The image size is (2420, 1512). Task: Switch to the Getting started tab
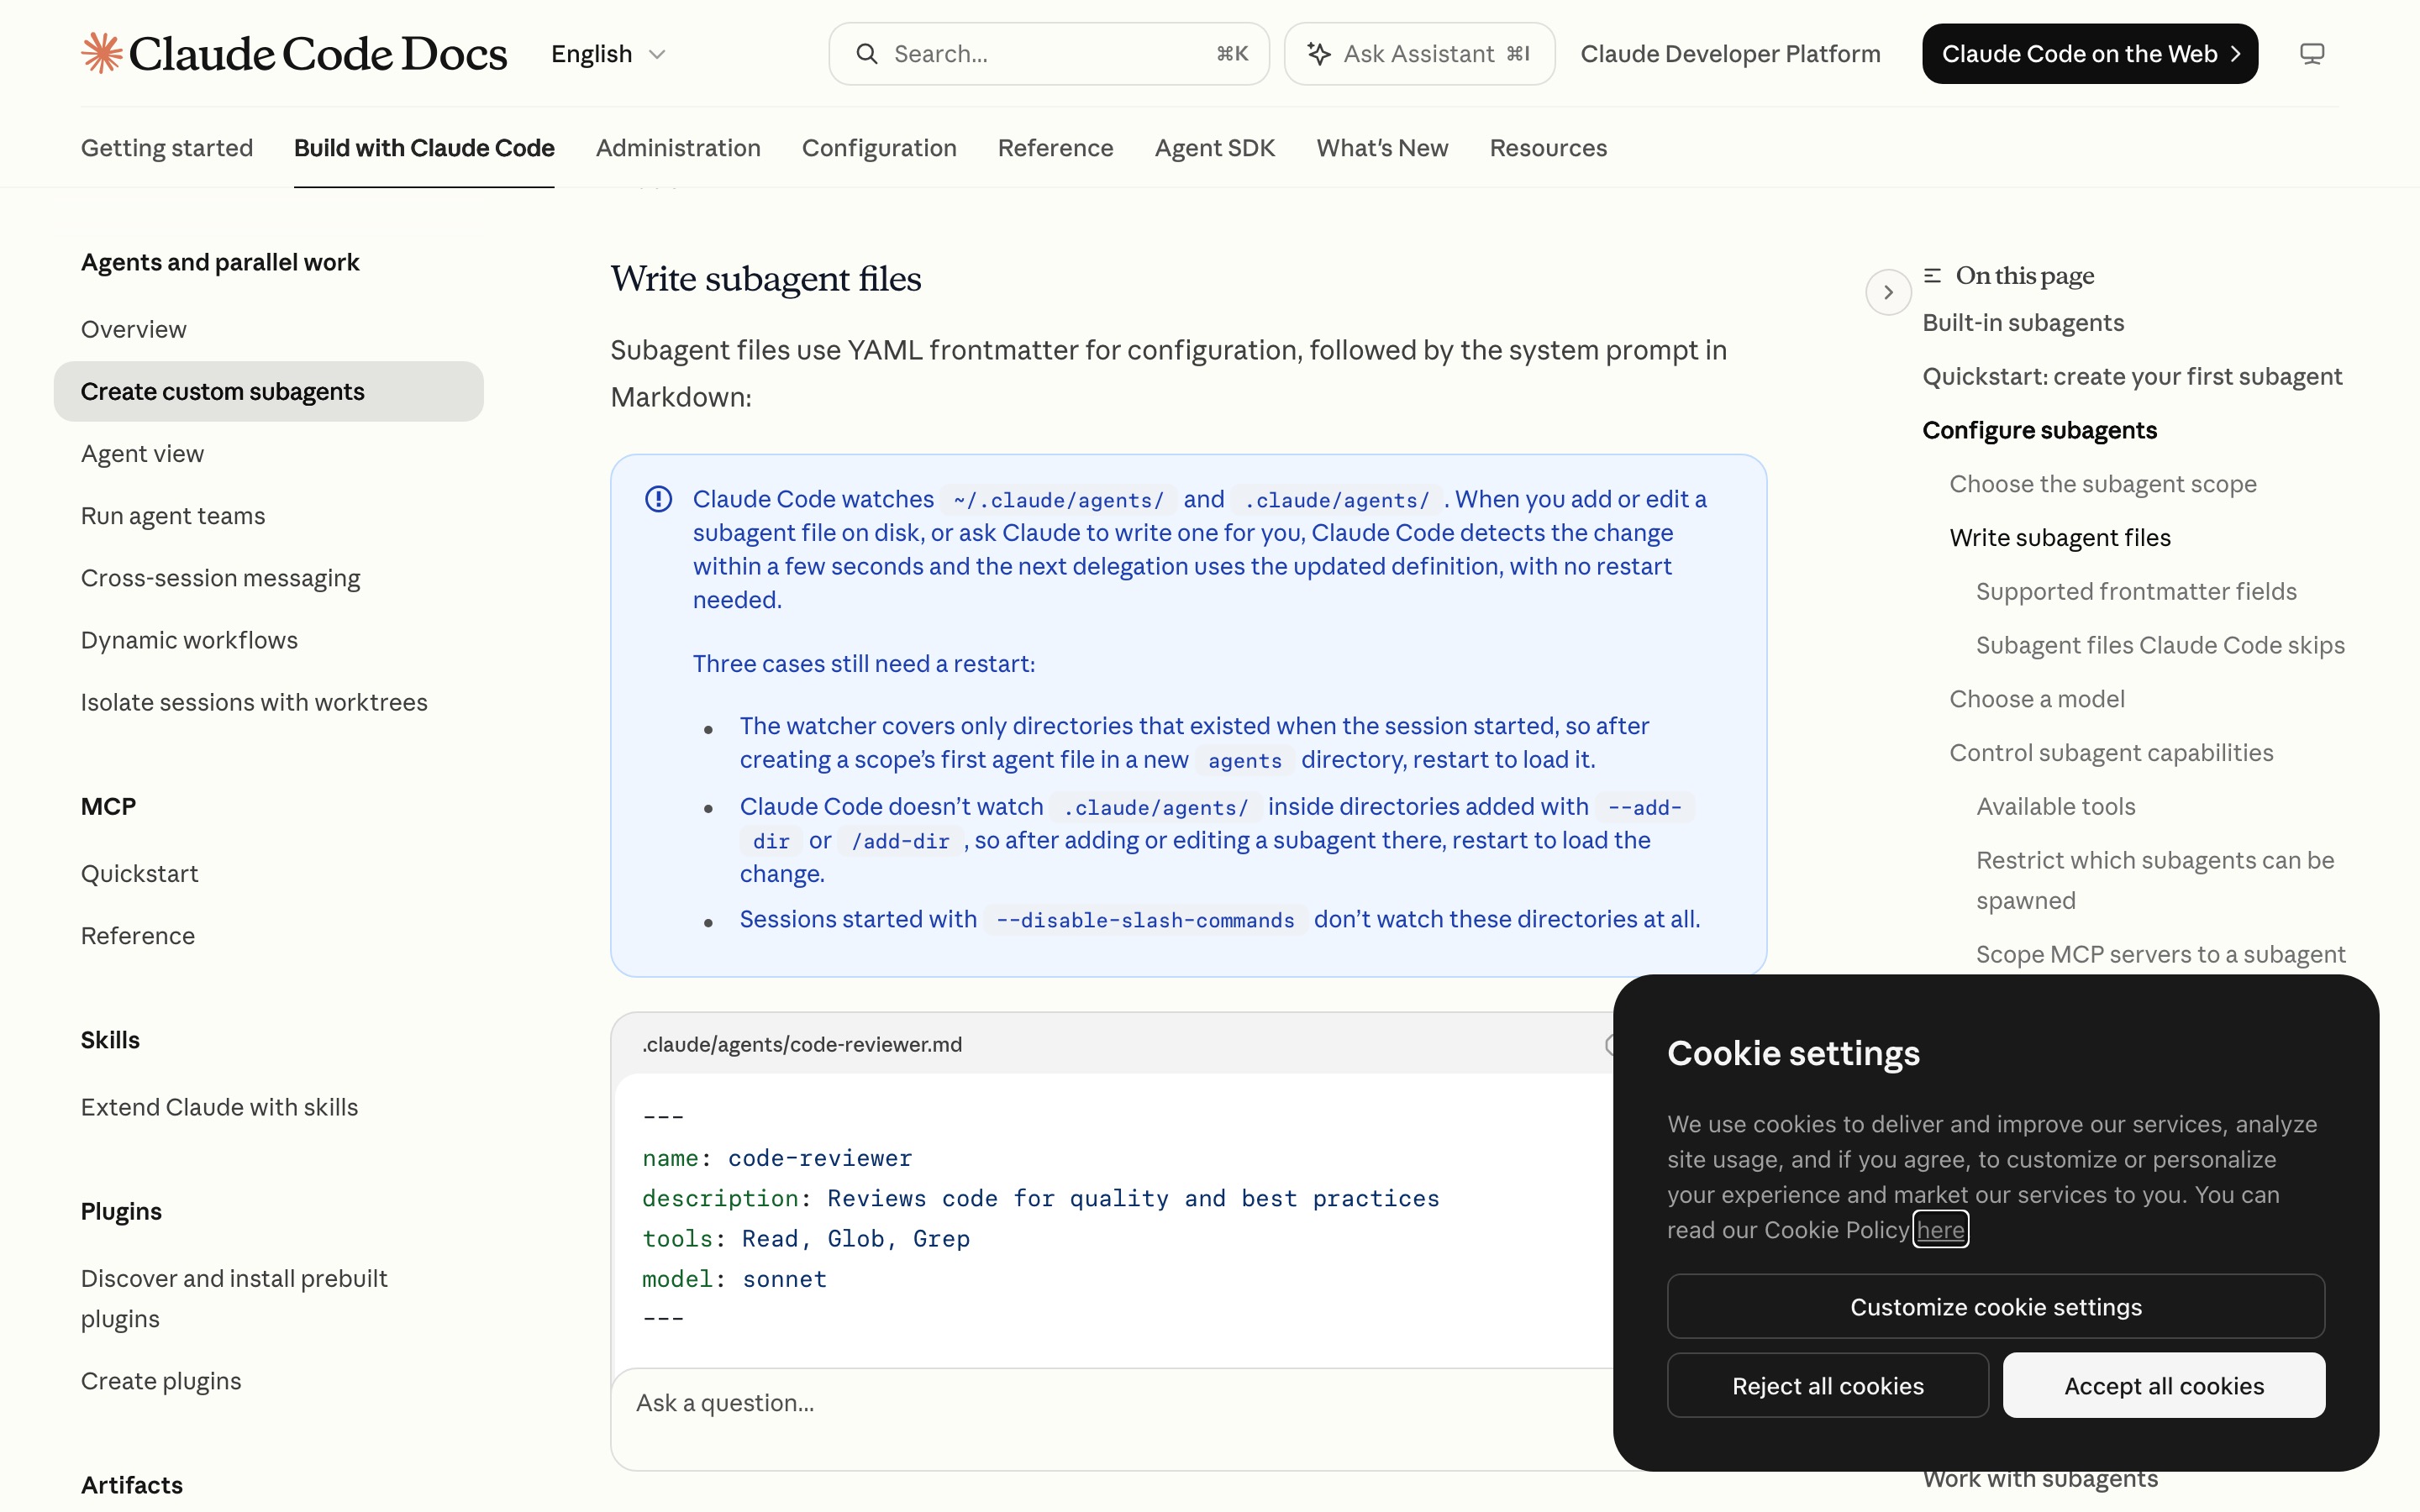tap(167, 148)
